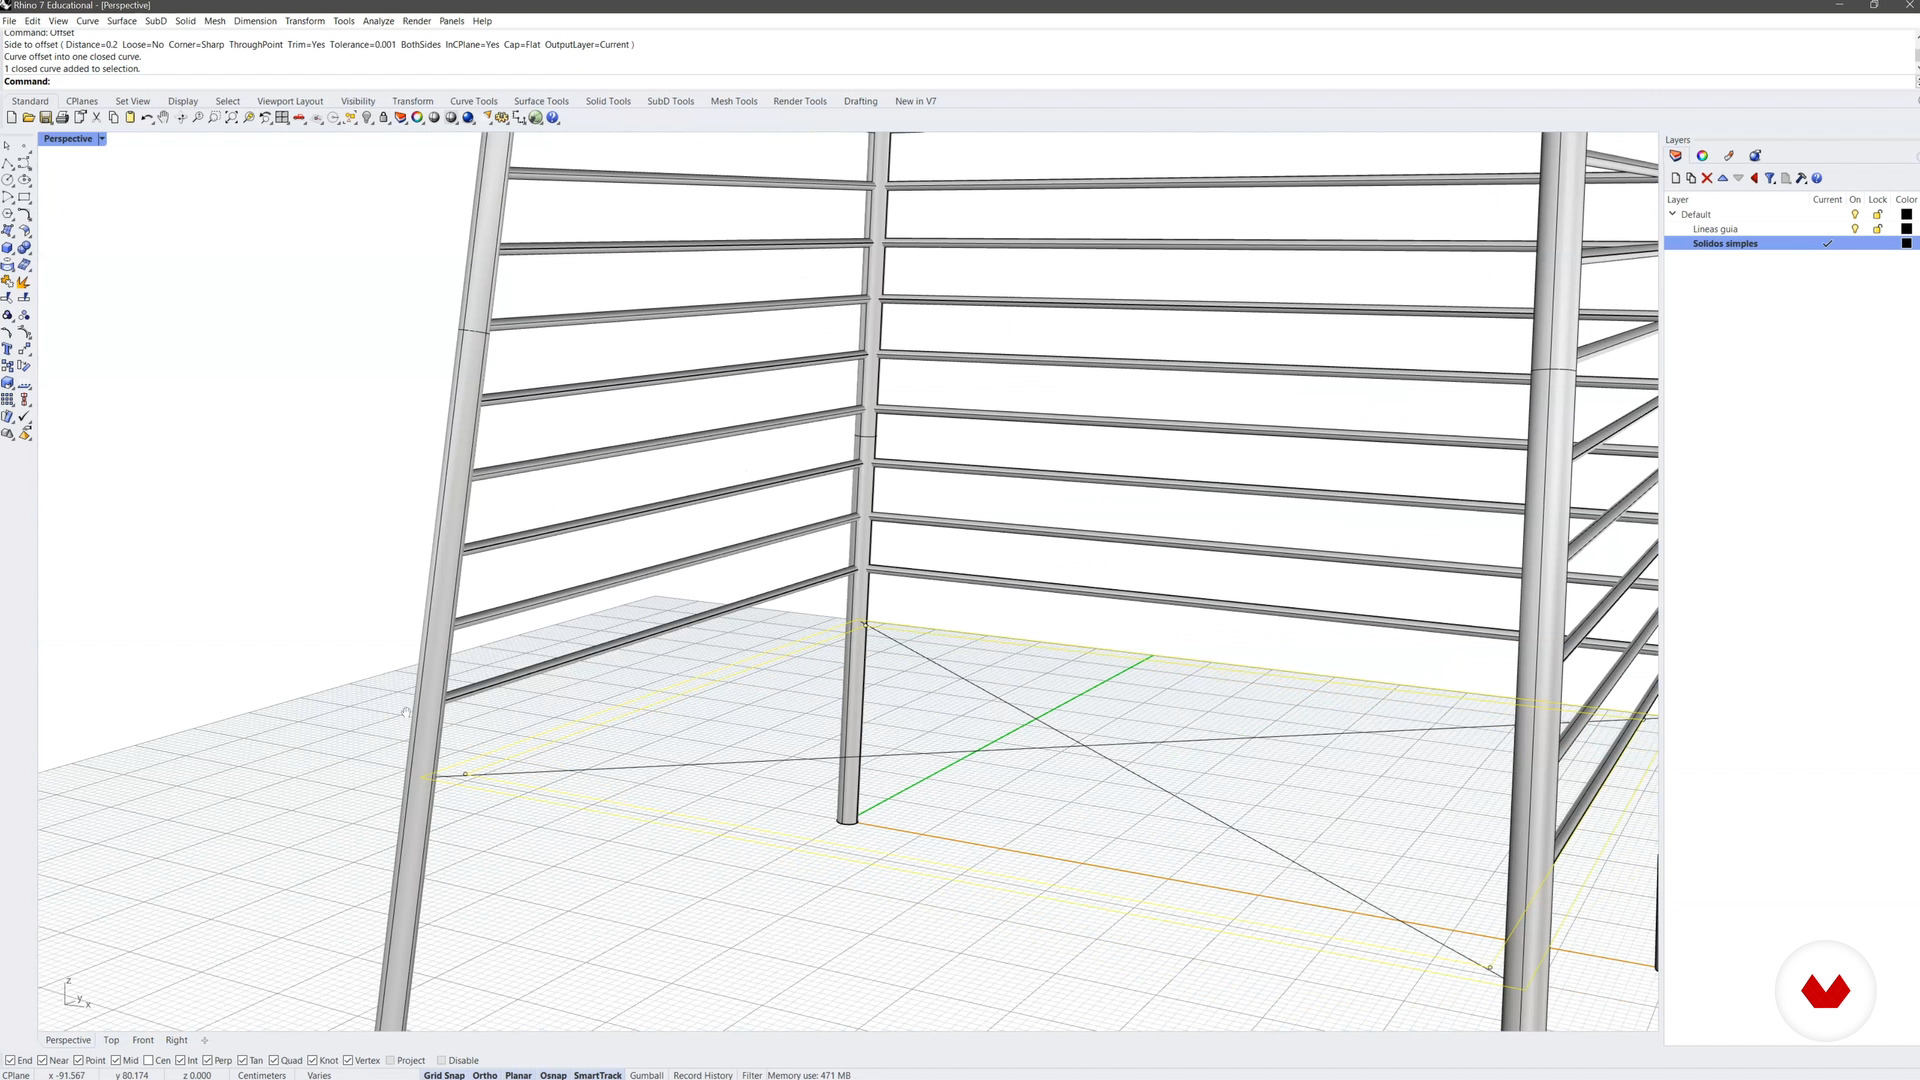The image size is (1920, 1080).
Task: Click the Filter status bar button
Action: [752, 1075]
